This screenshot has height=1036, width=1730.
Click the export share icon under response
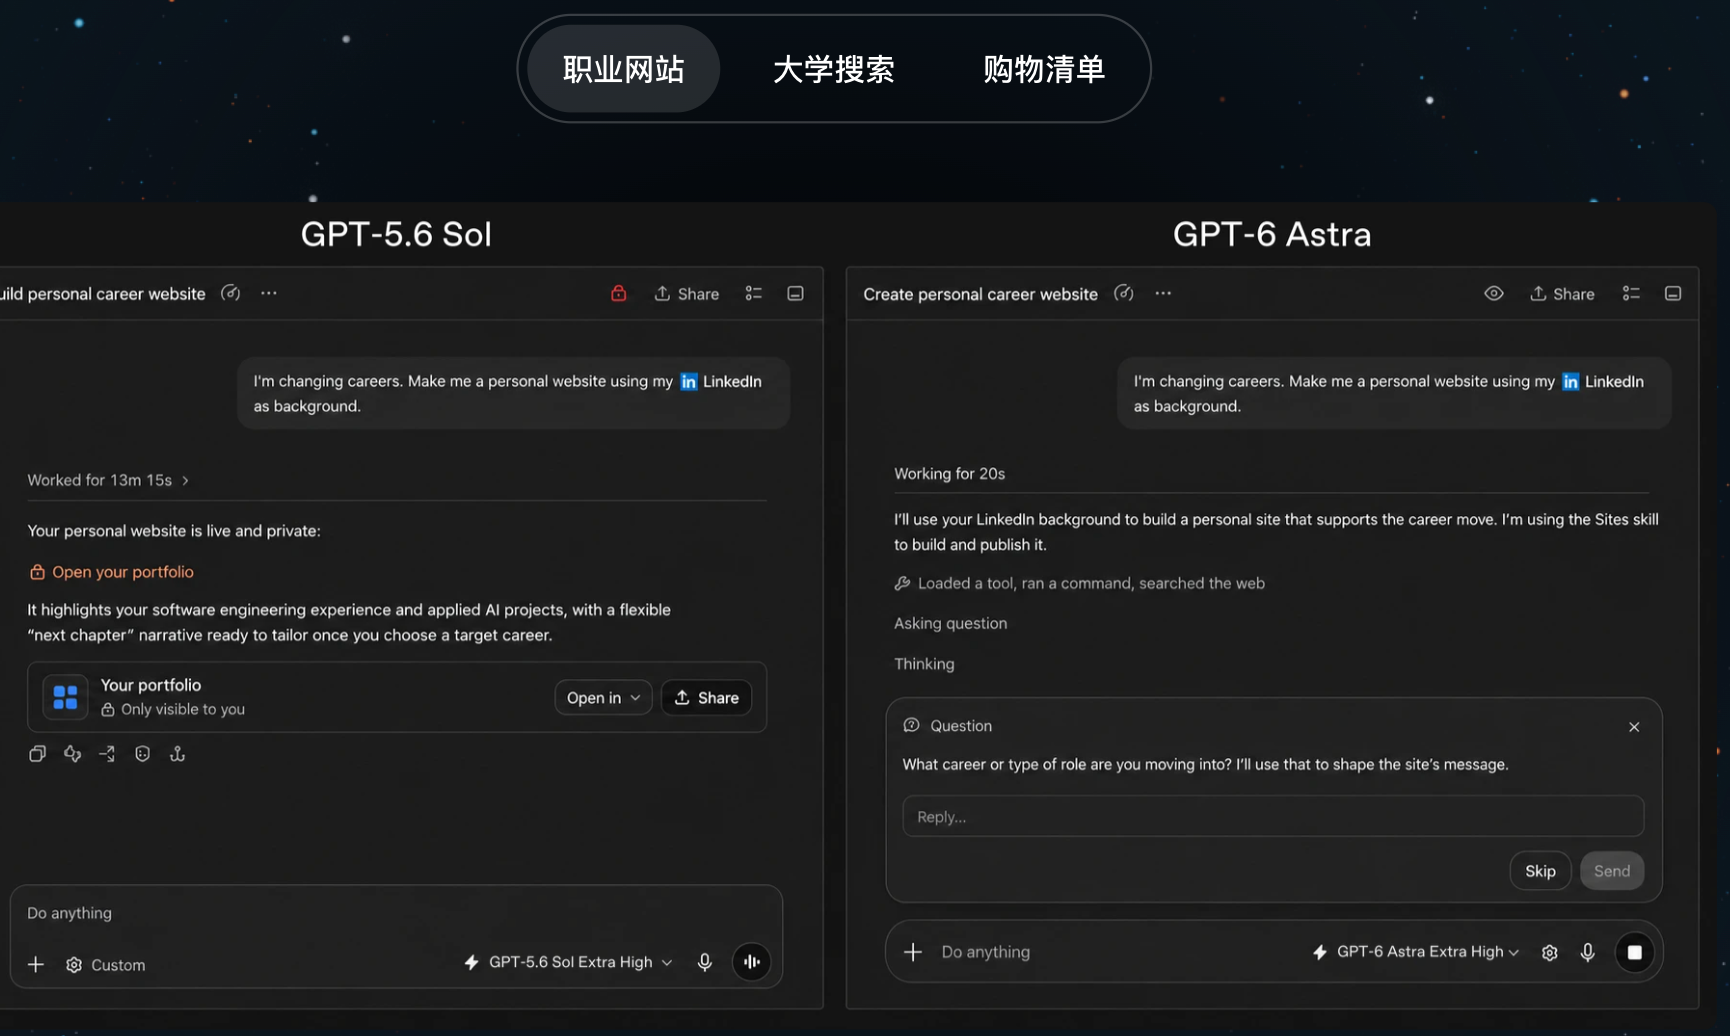pyautogui.click(x=178, y=754)
